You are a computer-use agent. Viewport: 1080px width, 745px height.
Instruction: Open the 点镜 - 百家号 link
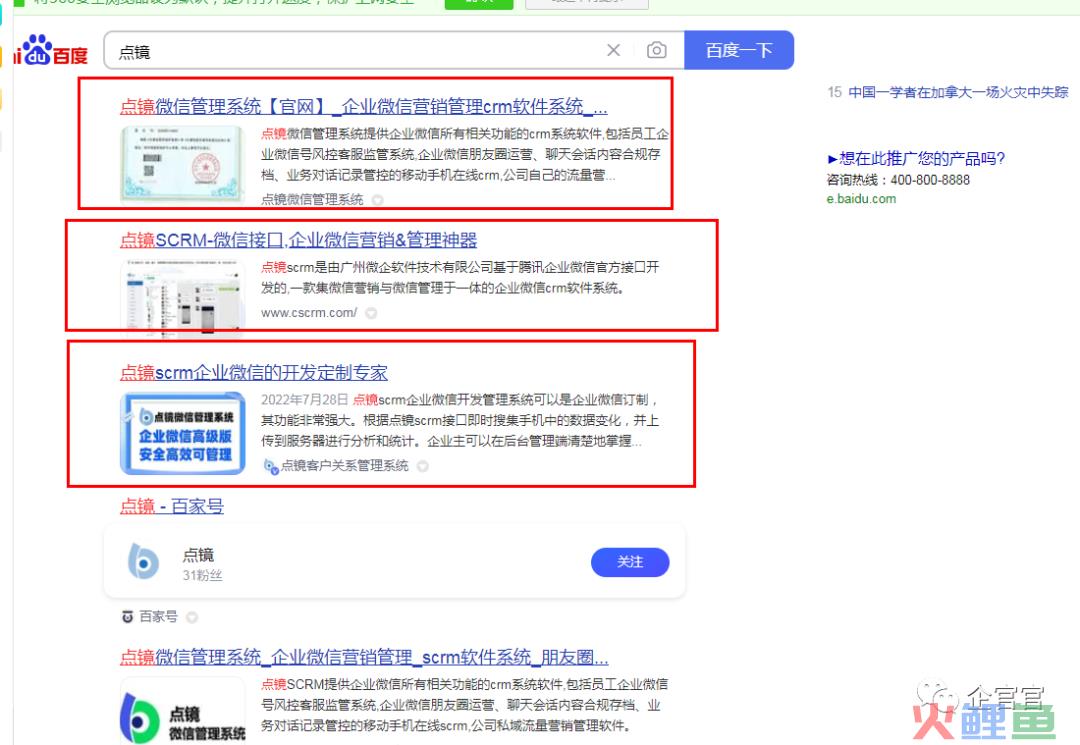[x=172, y=506]
